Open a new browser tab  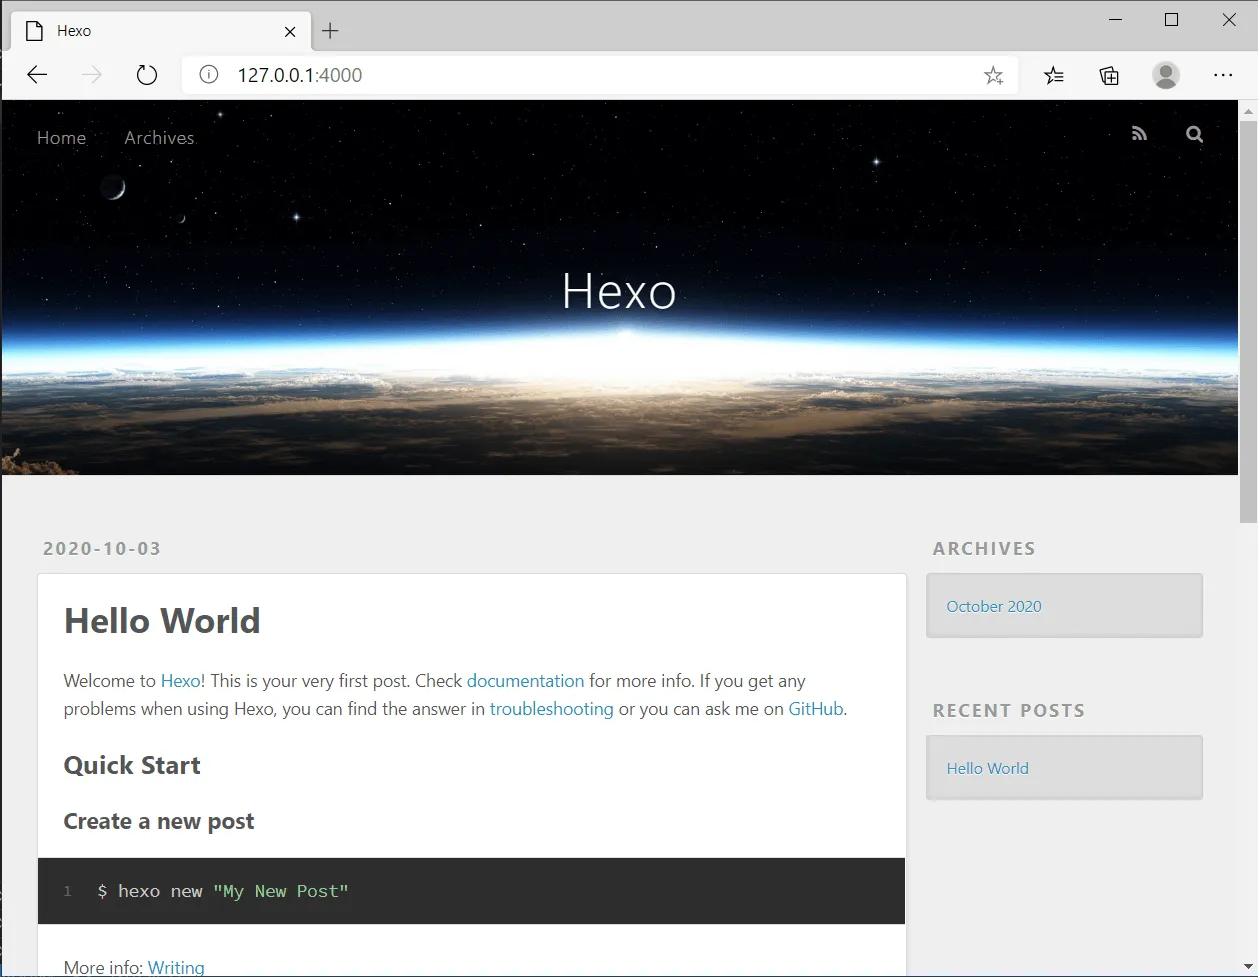pyautogui.click(x=330, y=31)
